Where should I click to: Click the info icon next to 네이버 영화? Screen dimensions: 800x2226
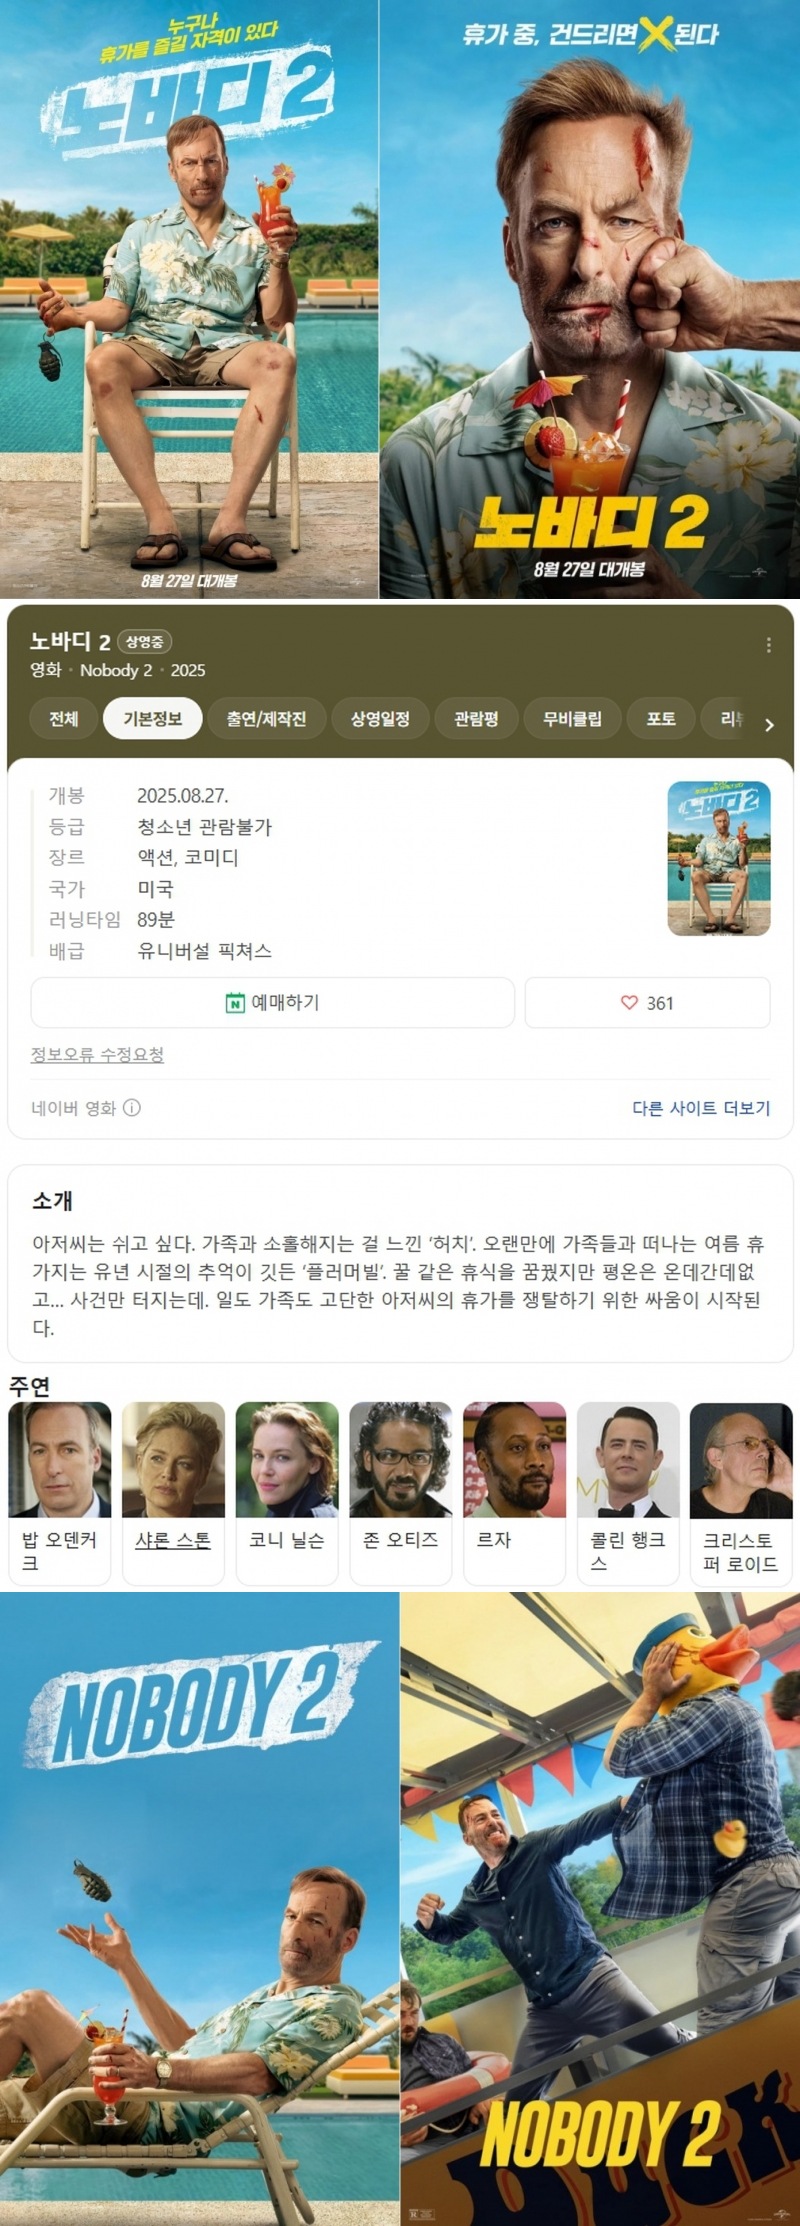click(132, 1107)
